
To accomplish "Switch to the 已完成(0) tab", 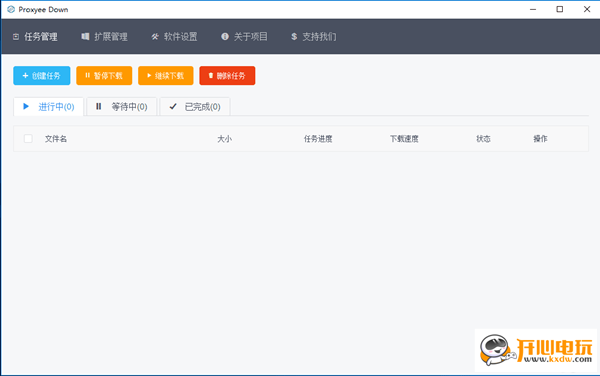I will point(195,107).
